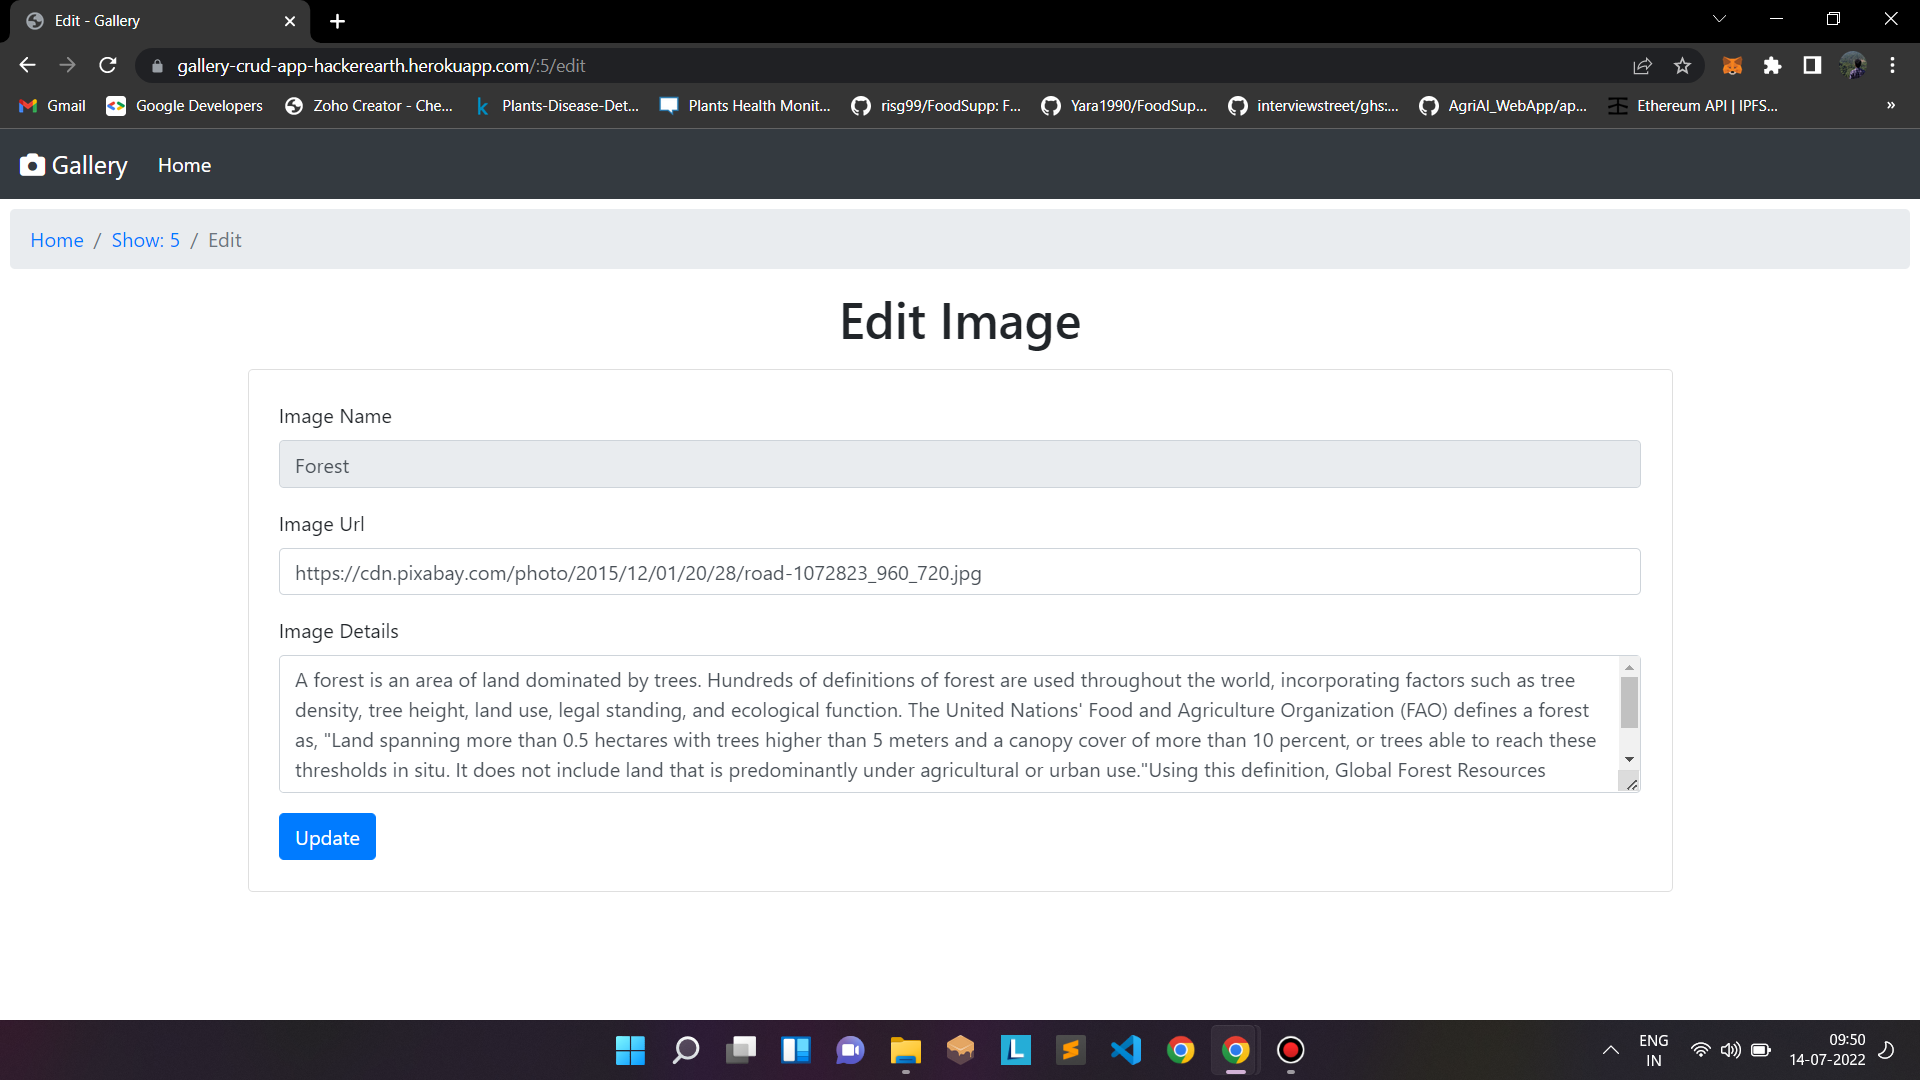Click the page refresh icon
Screen dimensions: 1920x1080
(109, 66)
